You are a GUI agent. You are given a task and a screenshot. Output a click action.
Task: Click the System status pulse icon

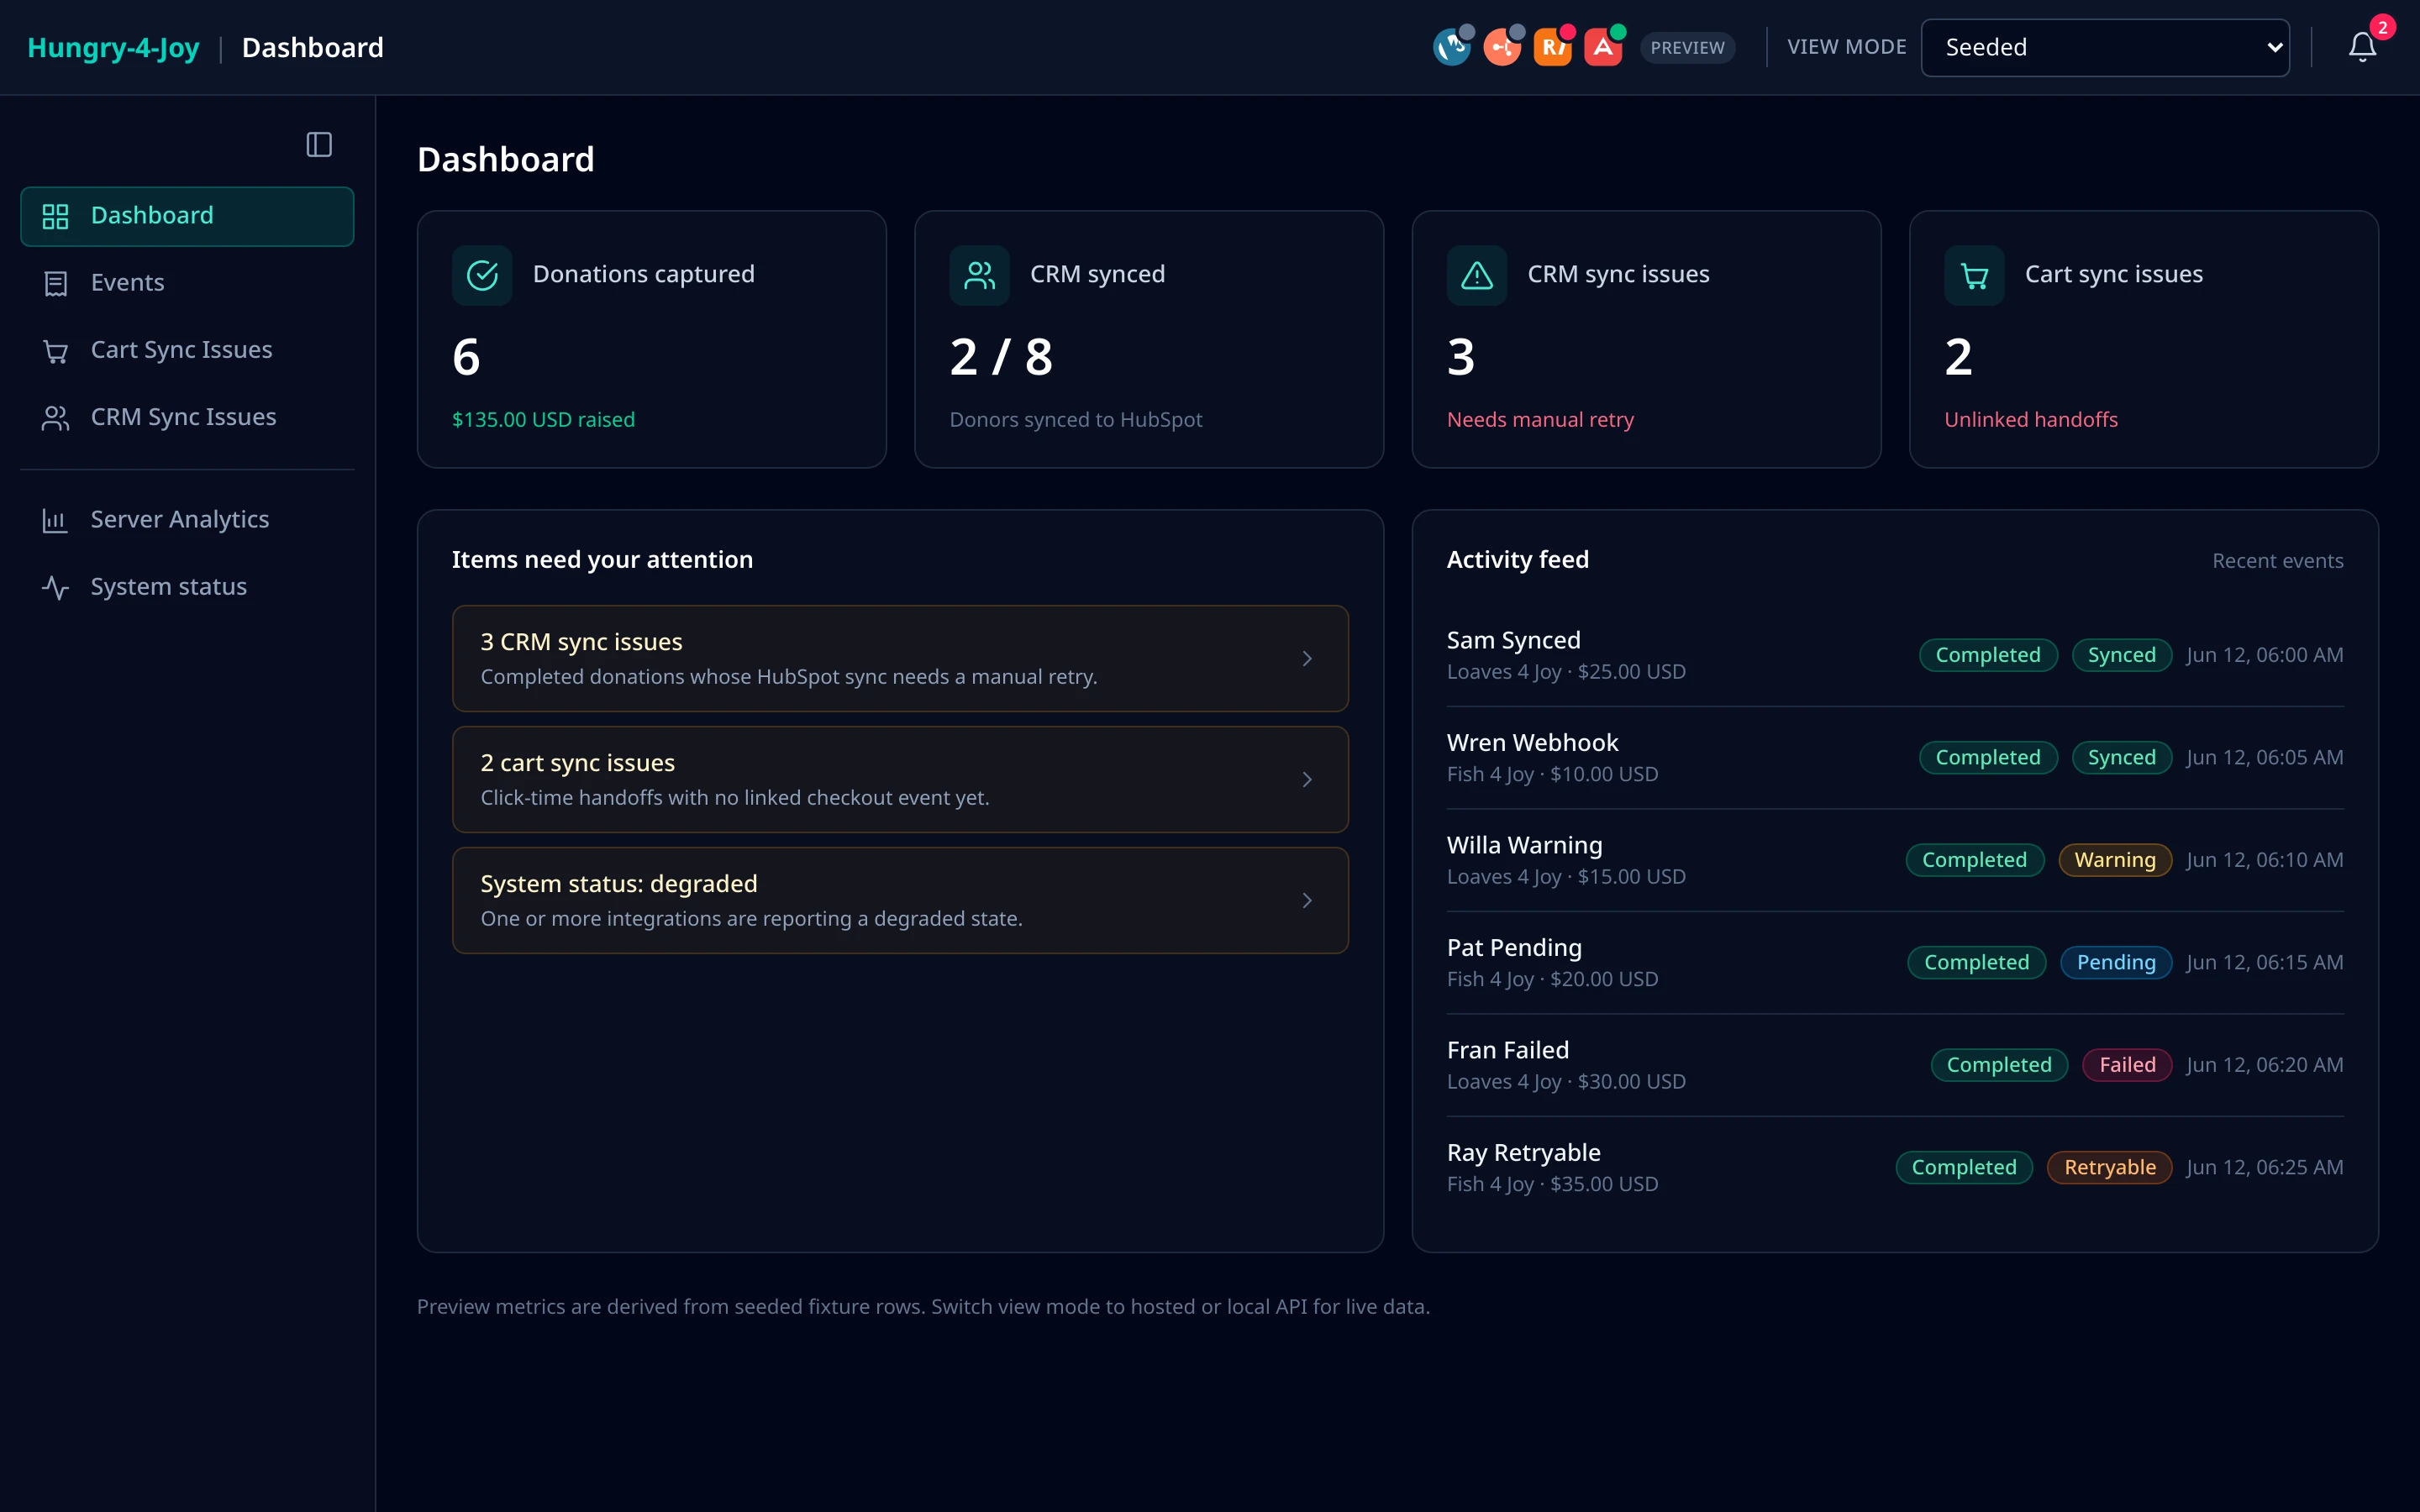(56, 587)
